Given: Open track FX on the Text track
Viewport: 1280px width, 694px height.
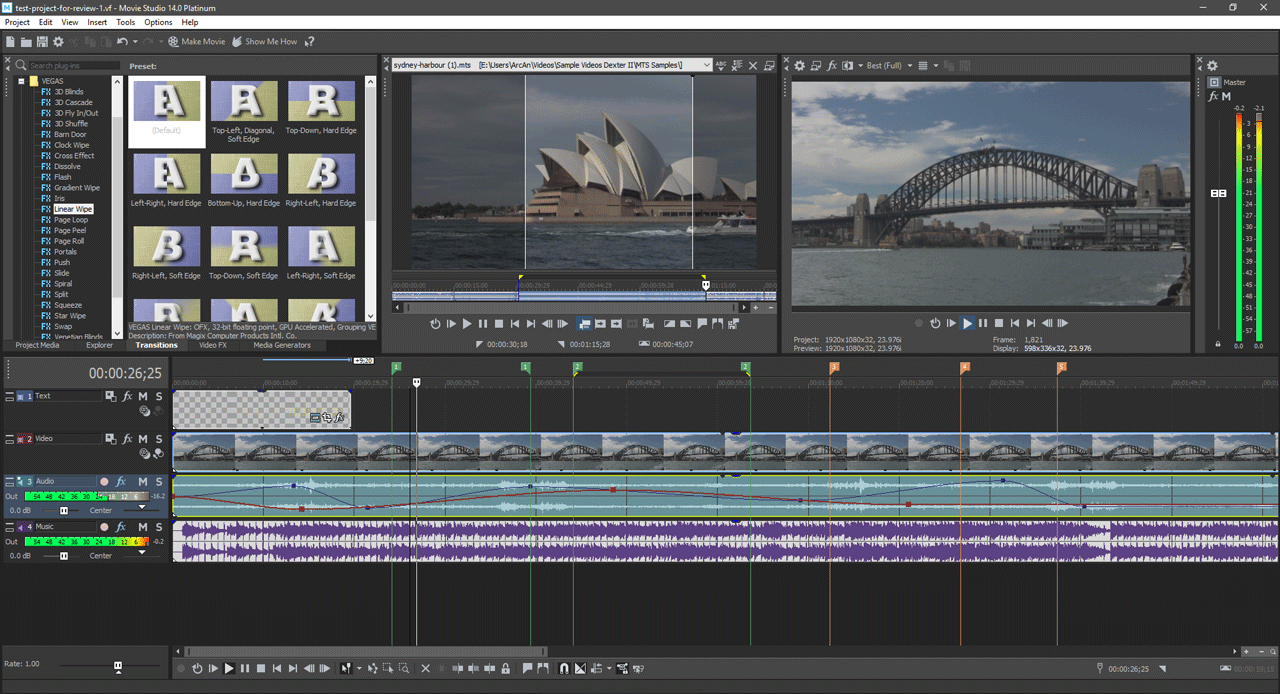Looking at the screenshot, I should [127, 397].
